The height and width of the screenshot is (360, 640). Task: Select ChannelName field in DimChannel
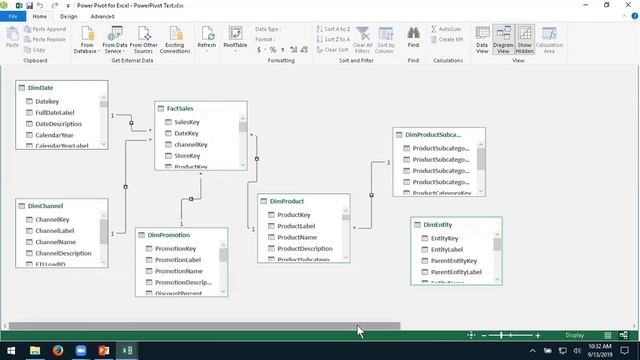click(56, 242)
